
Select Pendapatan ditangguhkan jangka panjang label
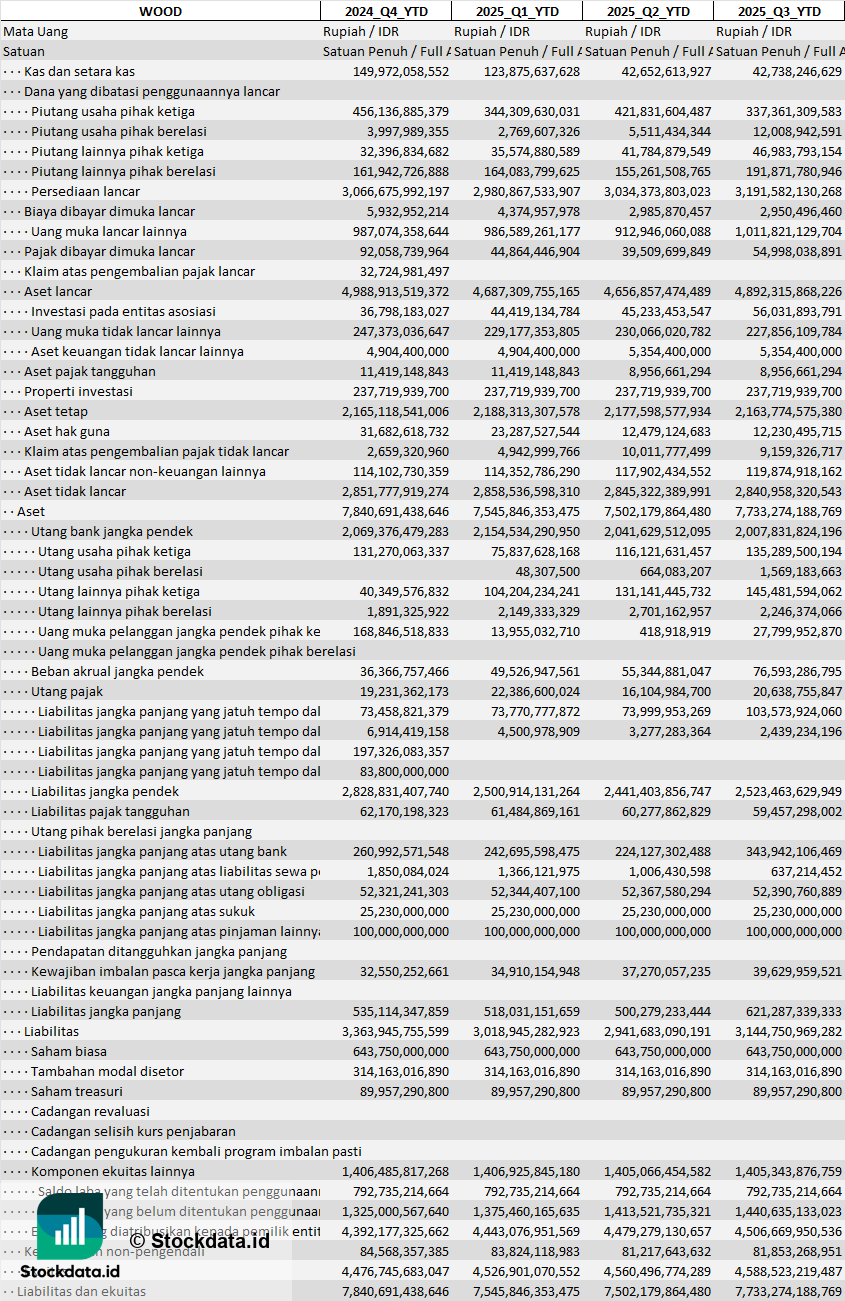[159, 951]
